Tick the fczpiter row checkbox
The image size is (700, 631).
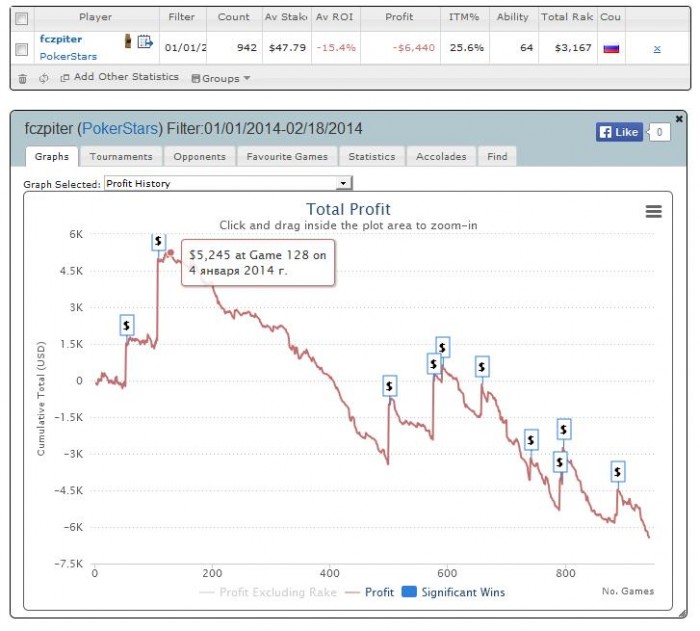pos(21,49)
